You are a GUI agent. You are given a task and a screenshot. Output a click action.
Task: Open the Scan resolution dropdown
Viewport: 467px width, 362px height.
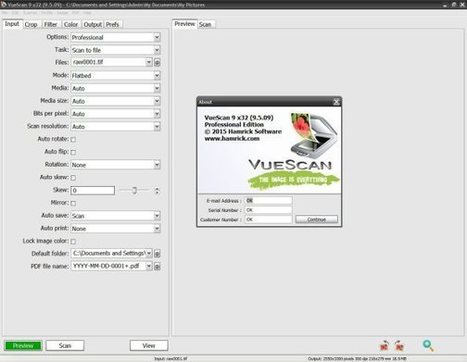115,126
